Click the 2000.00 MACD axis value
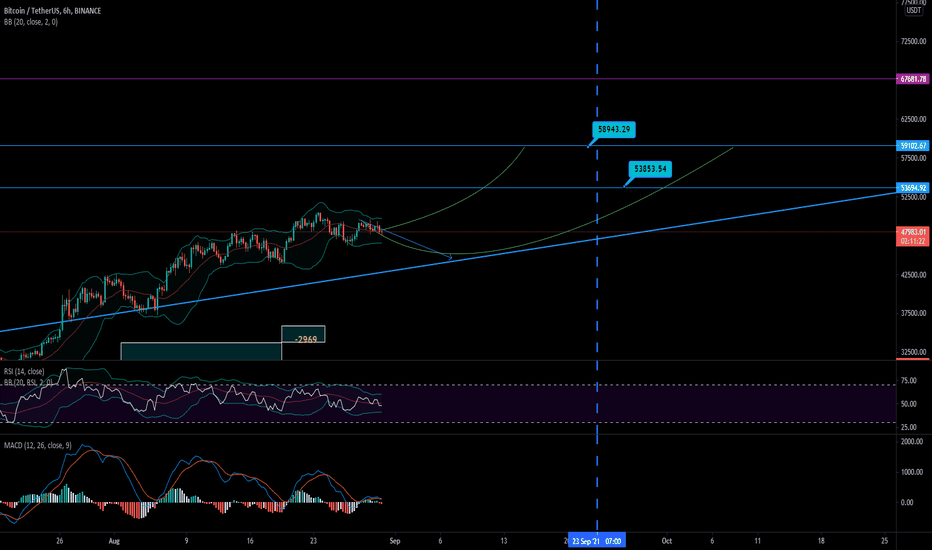 [912, 442]
